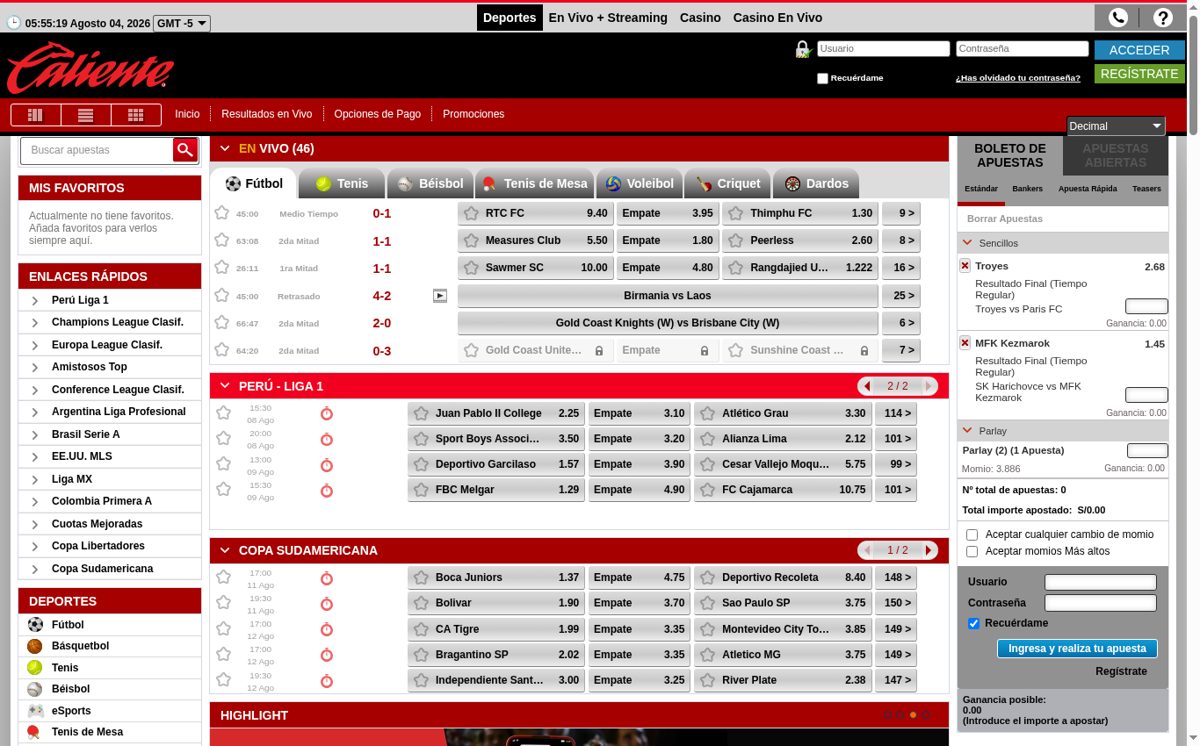The image size is (1200, 746).
Task: Click stopwatch icon for Juan Pablo II College match
Action: 326,413
